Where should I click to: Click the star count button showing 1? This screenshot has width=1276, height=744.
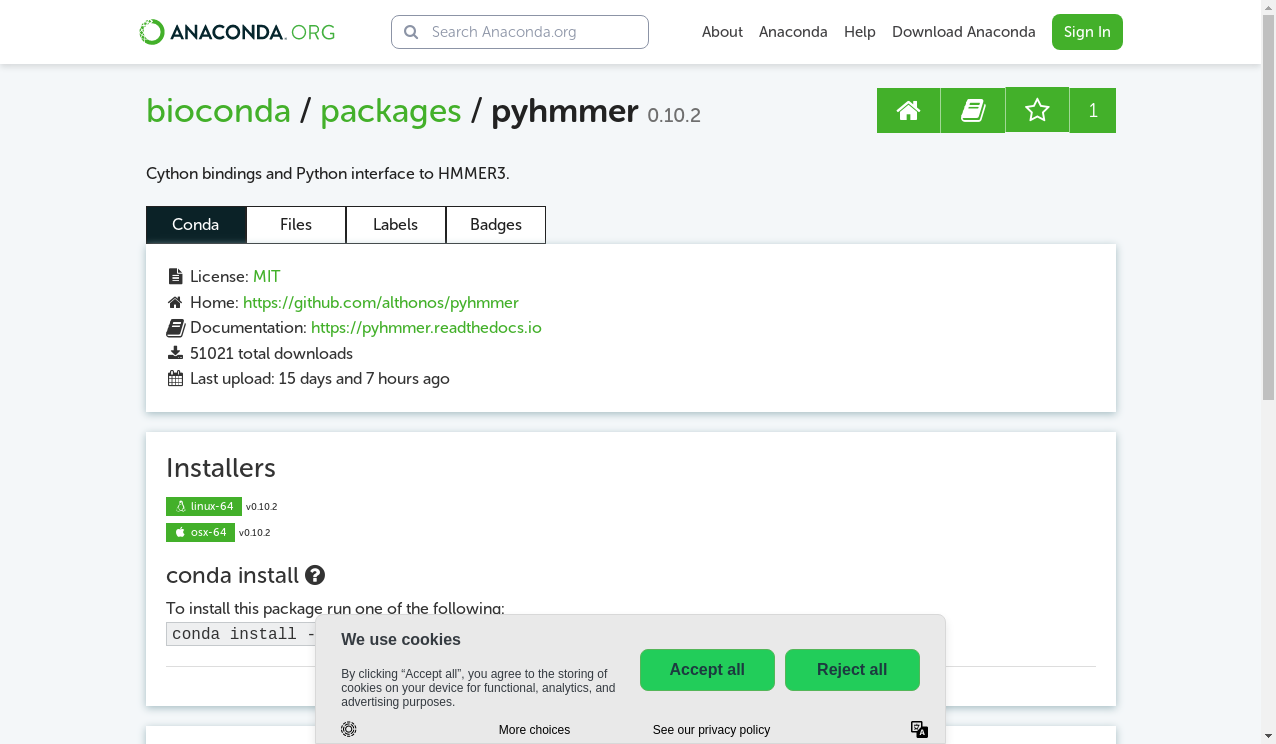coord(1093,110)
